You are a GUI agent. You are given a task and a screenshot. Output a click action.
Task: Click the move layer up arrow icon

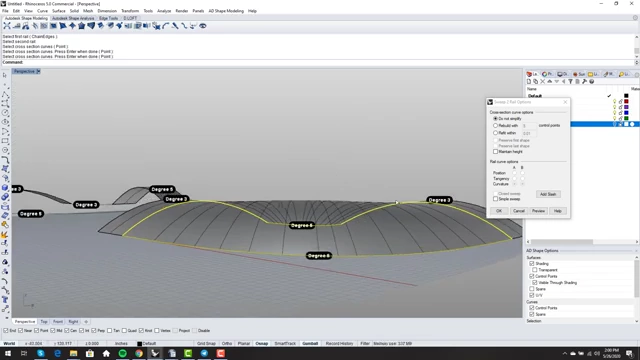pyautogui.click(x=549, y=82)
